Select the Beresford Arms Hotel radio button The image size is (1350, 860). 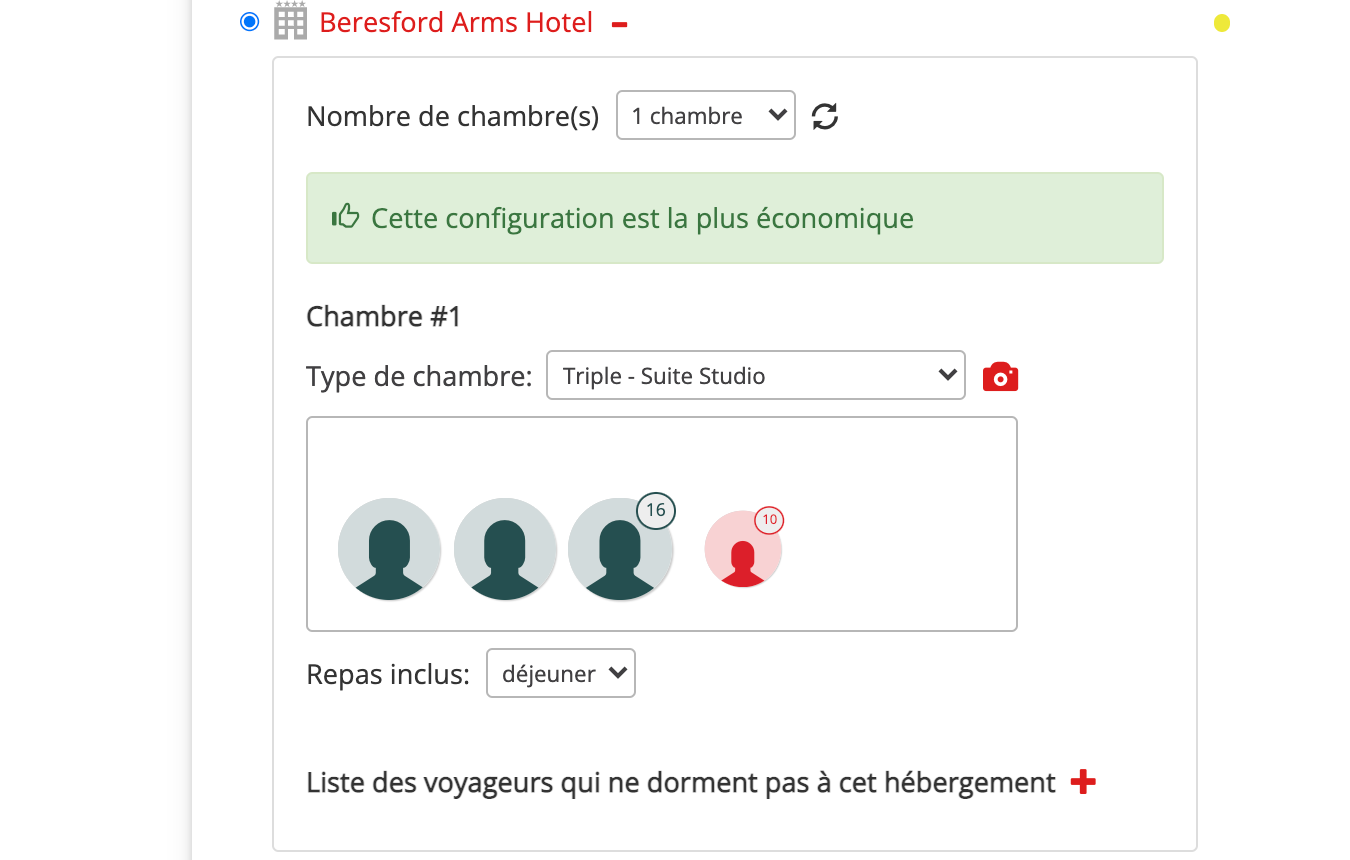249,22
